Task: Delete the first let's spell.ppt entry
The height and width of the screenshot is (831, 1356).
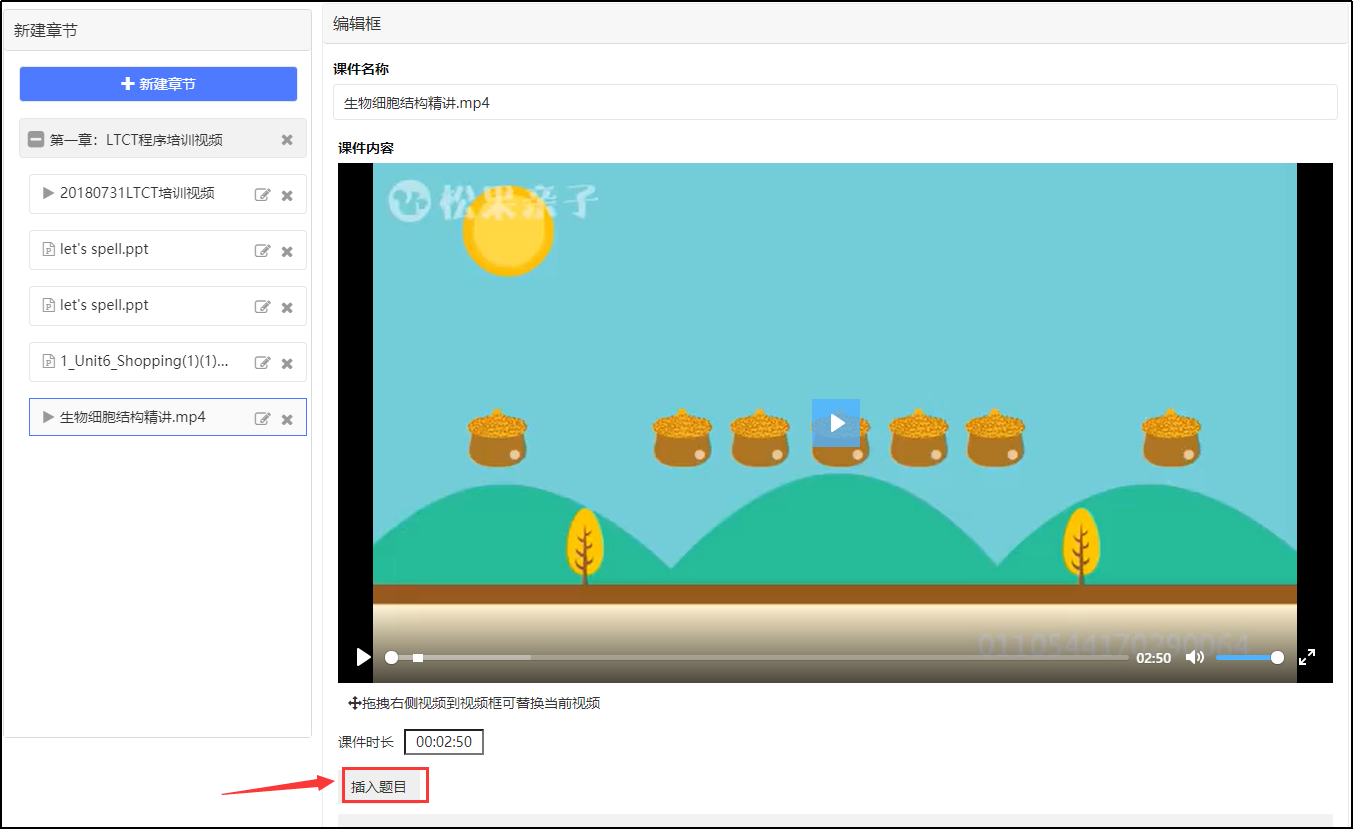Action: pyautogui.click(x=287, y=251)
